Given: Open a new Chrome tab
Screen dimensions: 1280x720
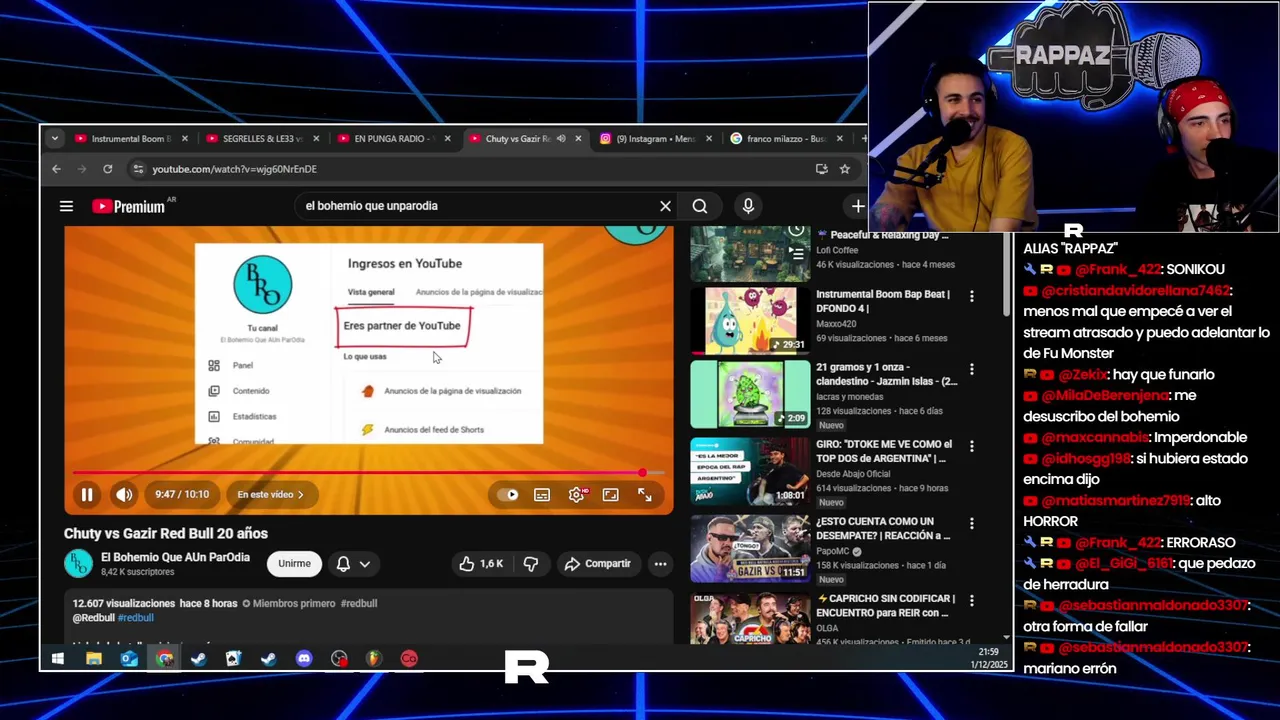Looking at the screenshot, I should click(864, 139).
